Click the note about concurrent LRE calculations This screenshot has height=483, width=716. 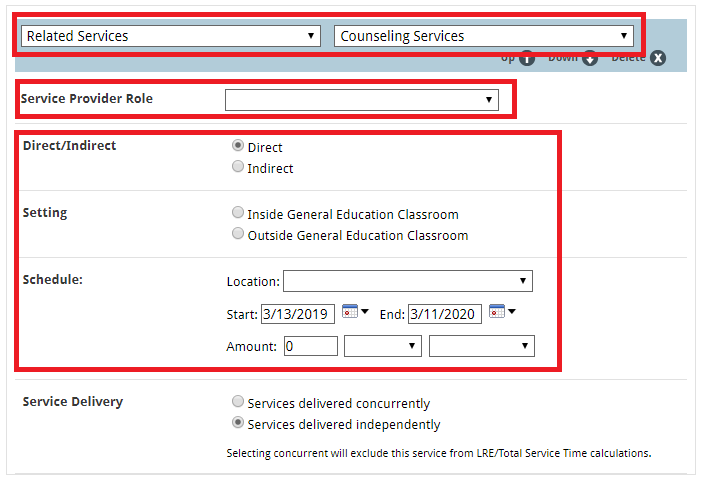(x=439, y=453)
